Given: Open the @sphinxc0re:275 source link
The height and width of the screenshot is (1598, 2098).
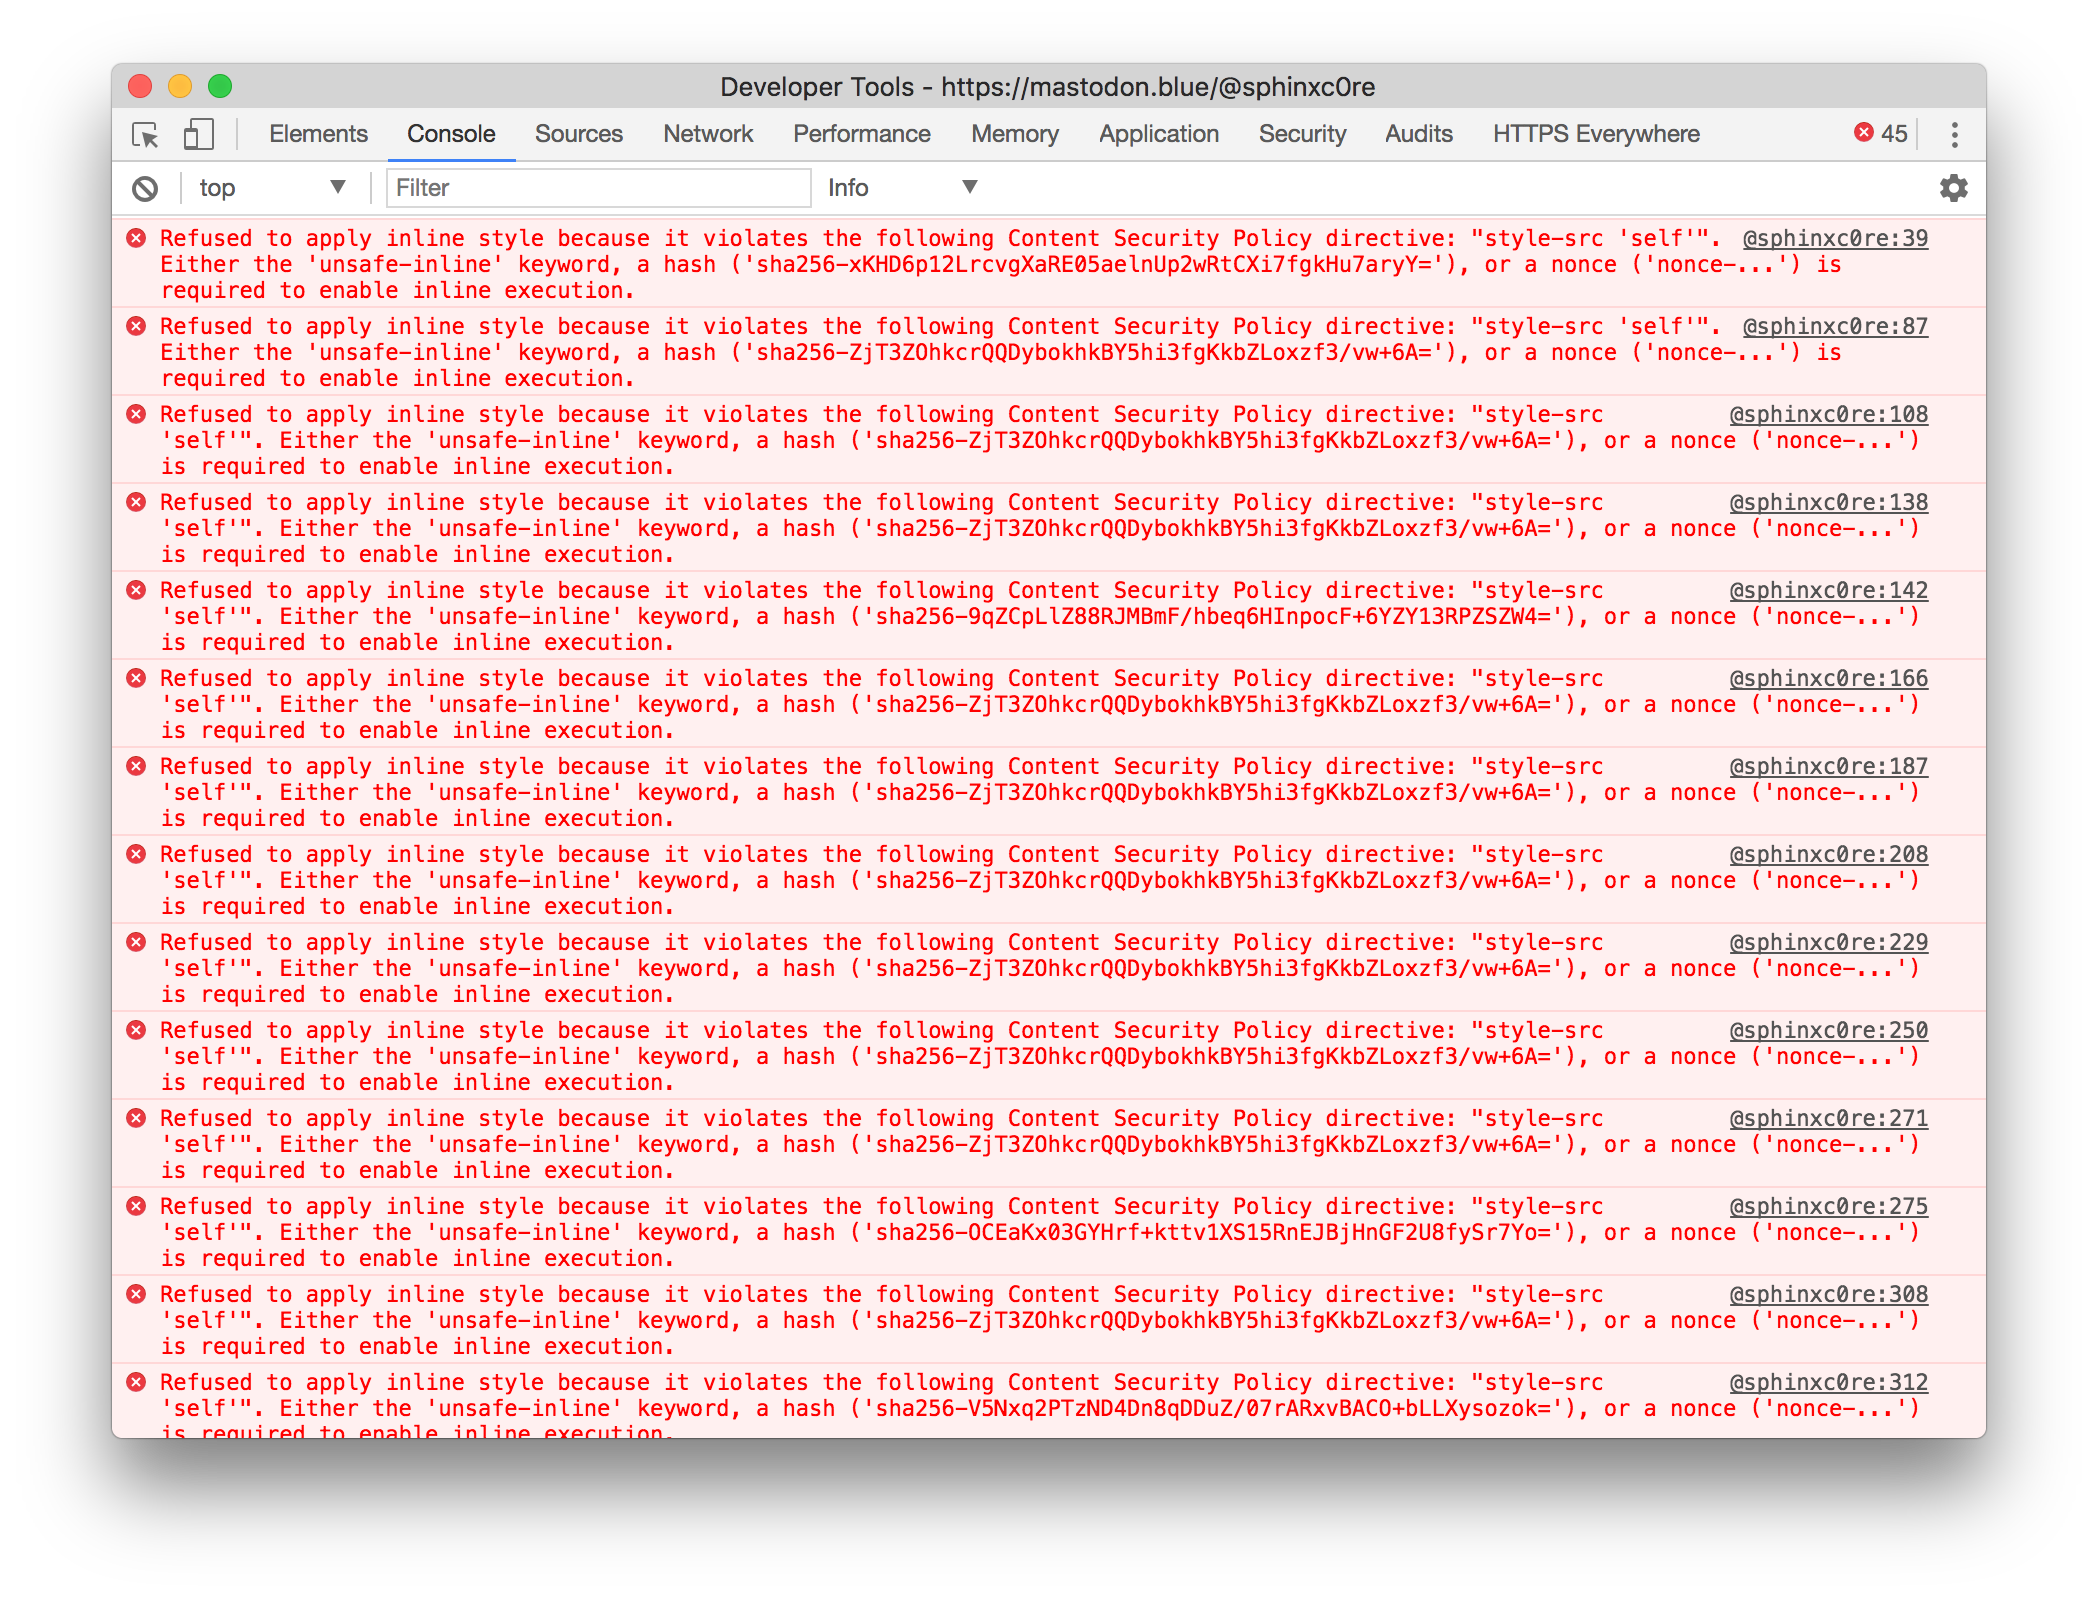Looking at the screenshot, I should pyautogui.click(x=1829, y=1206).
